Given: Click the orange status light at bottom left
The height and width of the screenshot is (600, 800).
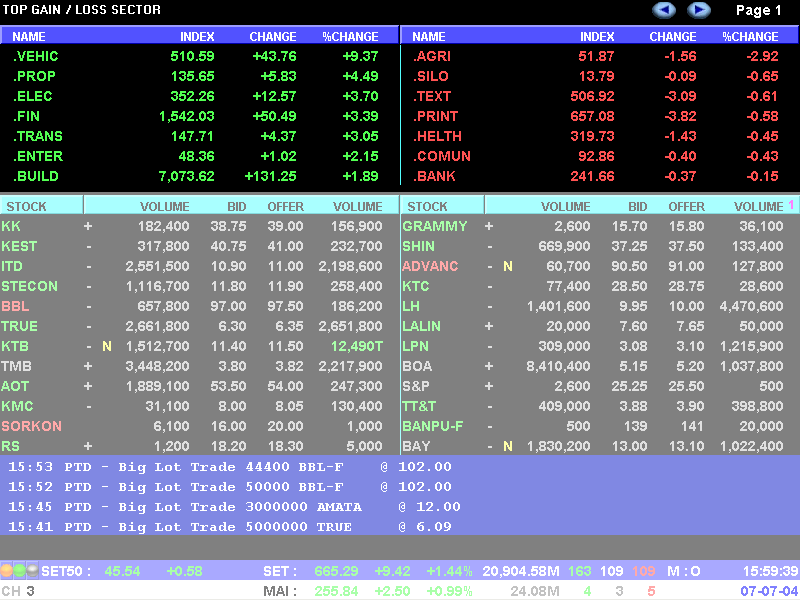Looking at the screenshot, I should (x=7, y=570).
